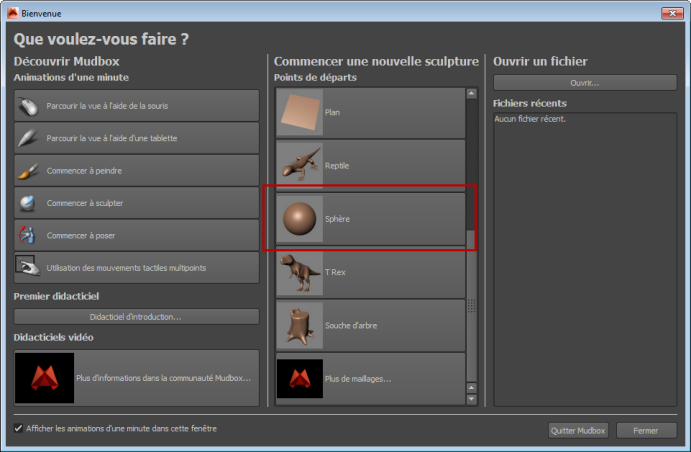This screenshot has width=691, height=452.
Task: Click the lower scroll up arrow above the down arrow
Action: coord(472,388)
